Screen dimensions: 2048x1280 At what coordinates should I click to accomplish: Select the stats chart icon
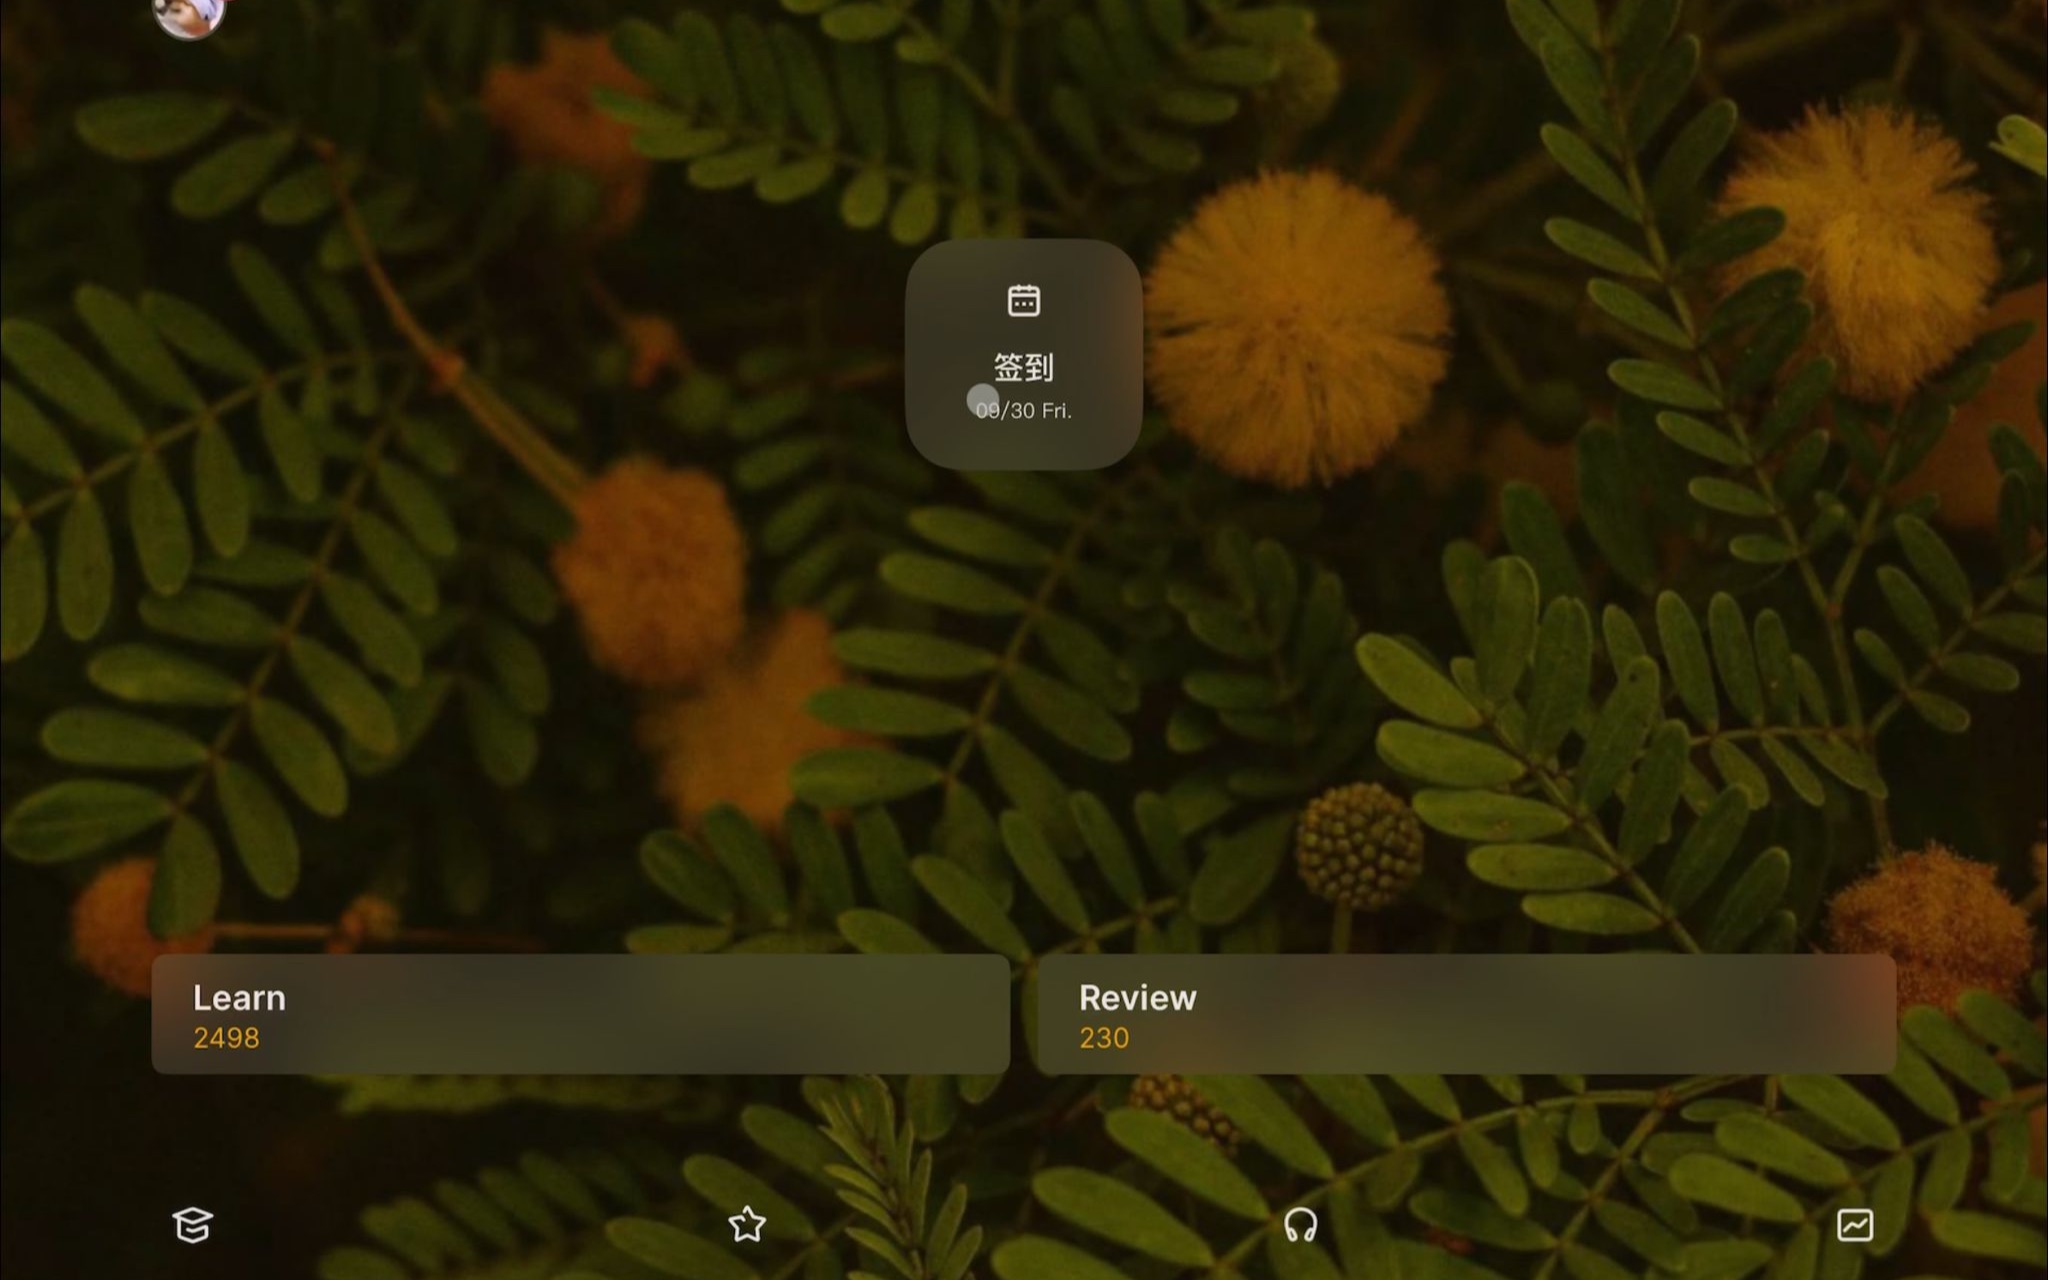coord(1855,1224)
